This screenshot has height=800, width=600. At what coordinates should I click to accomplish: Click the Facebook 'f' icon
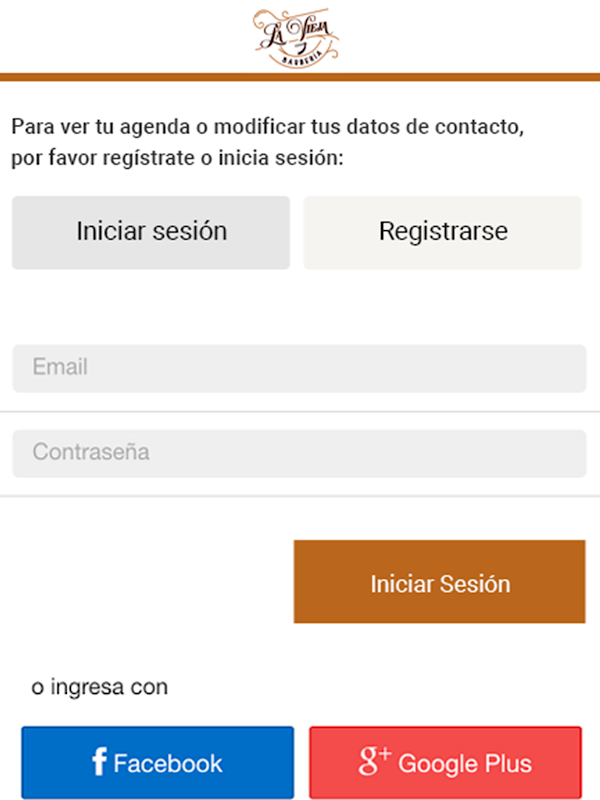point(99,763)
